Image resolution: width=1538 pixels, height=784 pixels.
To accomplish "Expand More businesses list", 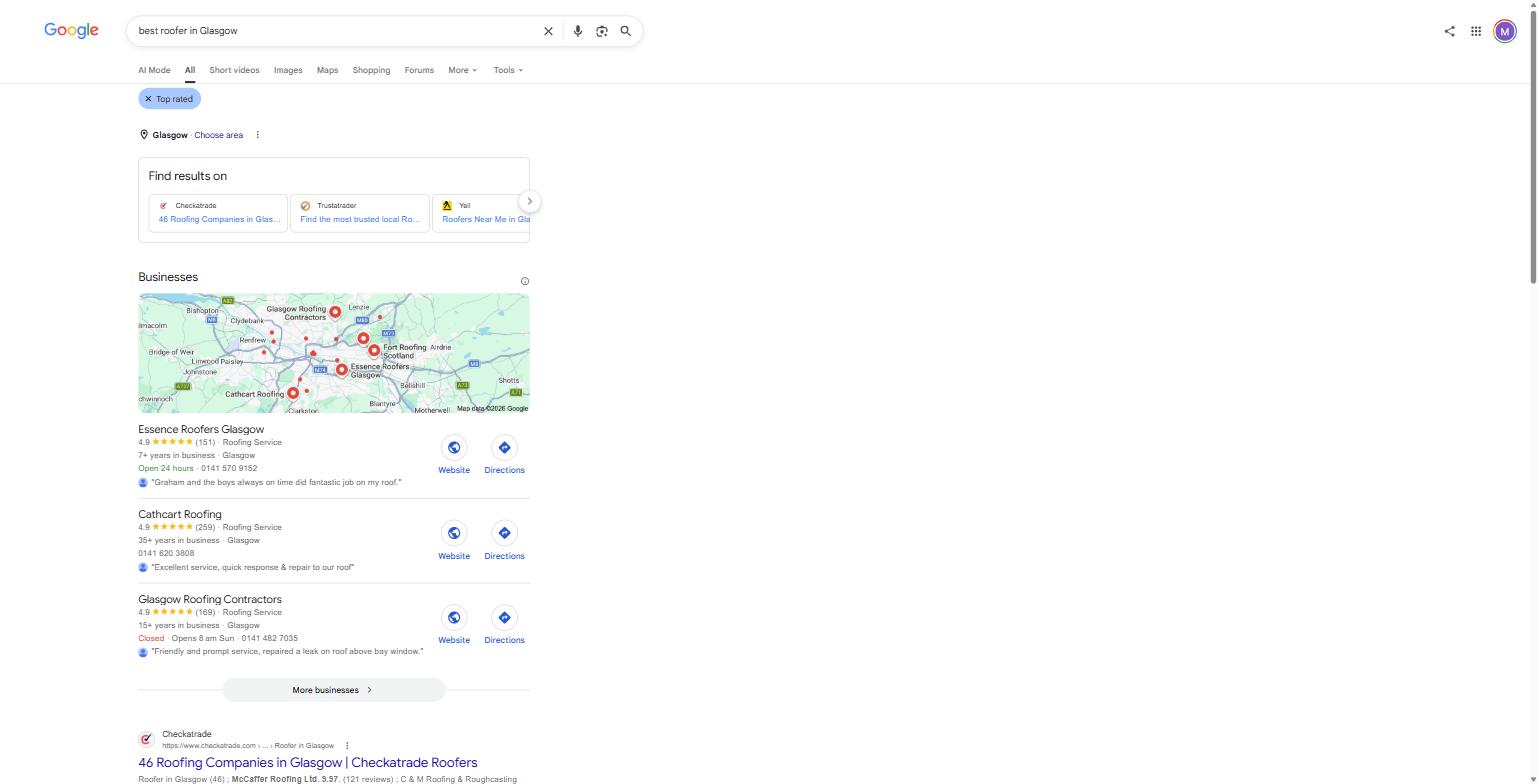I will click(333, 690).
